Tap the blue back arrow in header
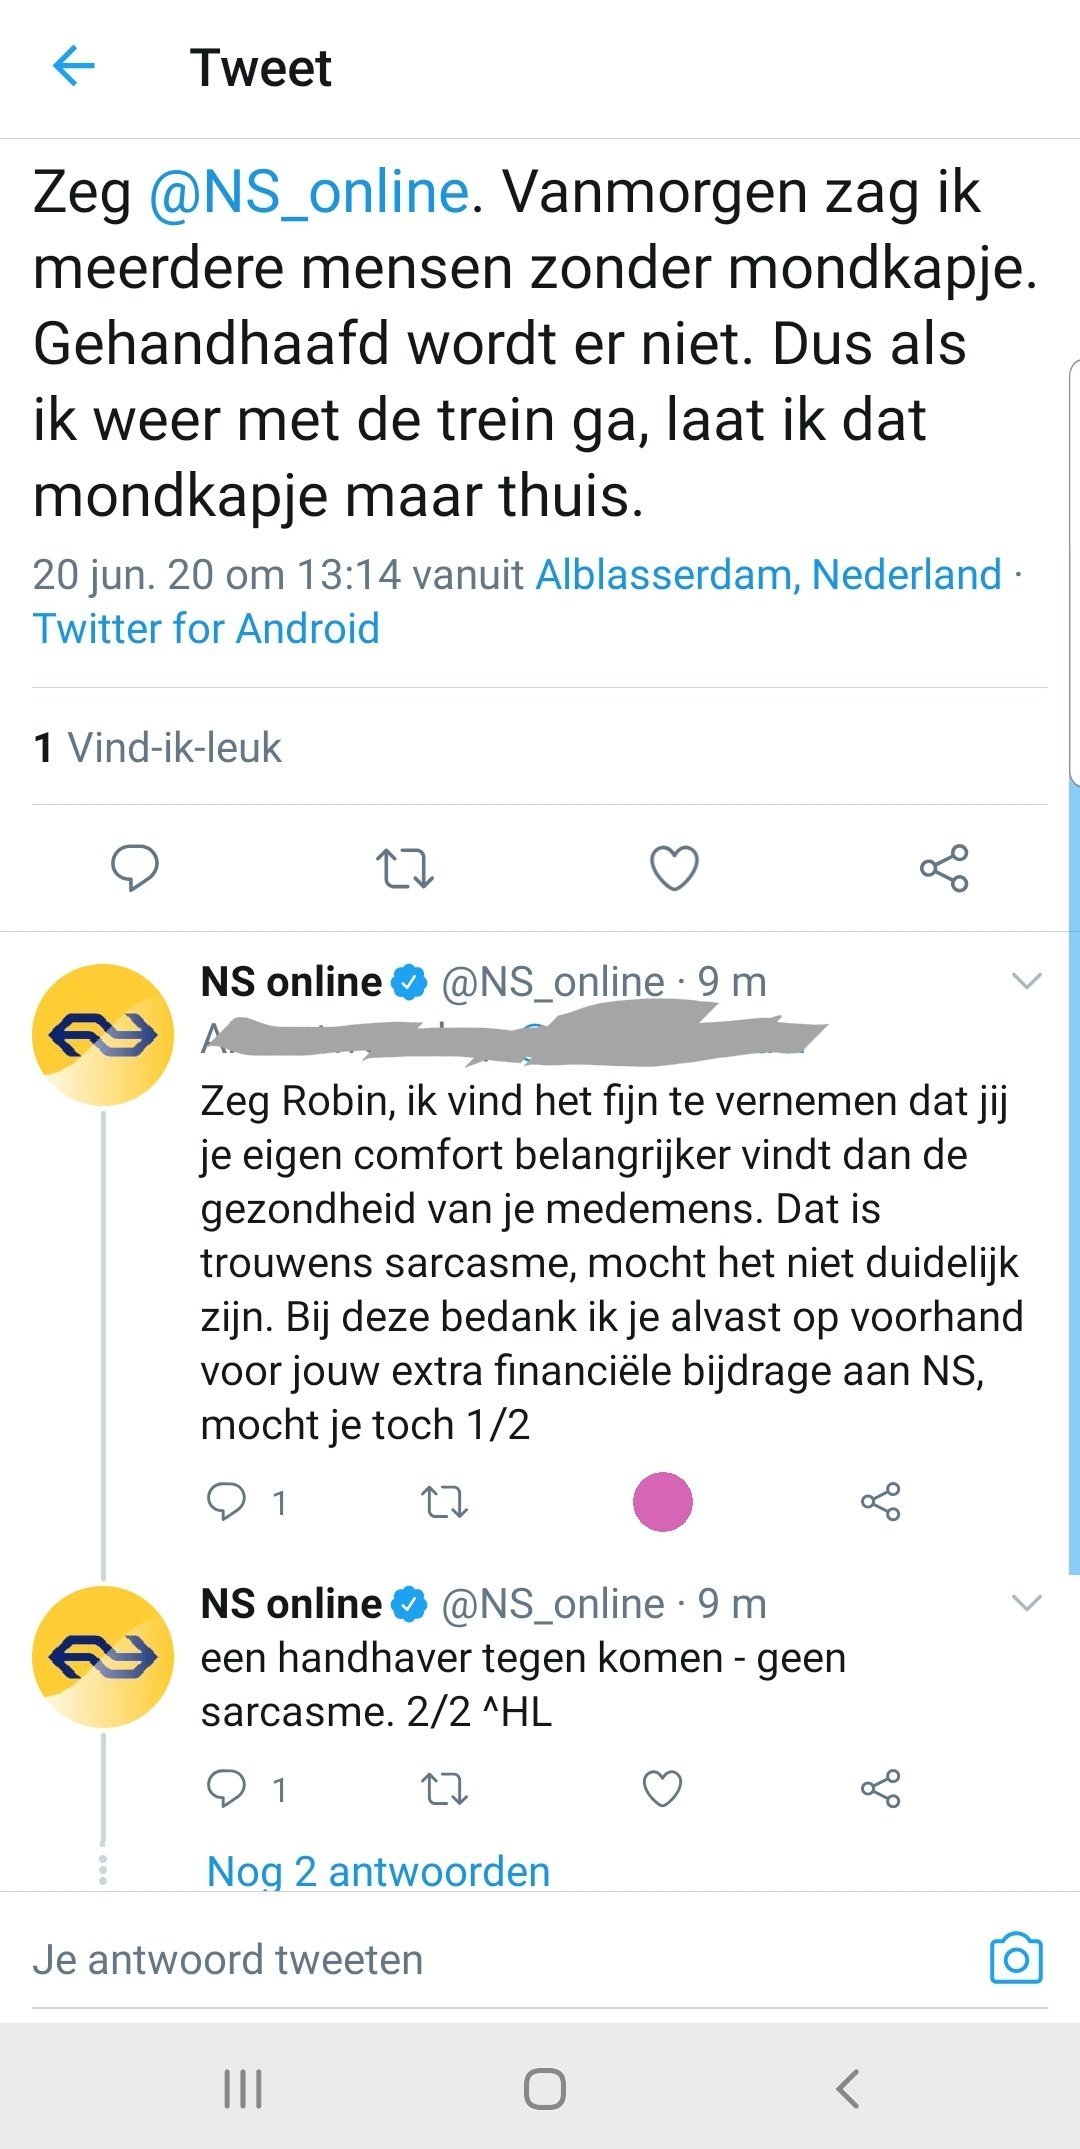 click(x=73, y=67)
